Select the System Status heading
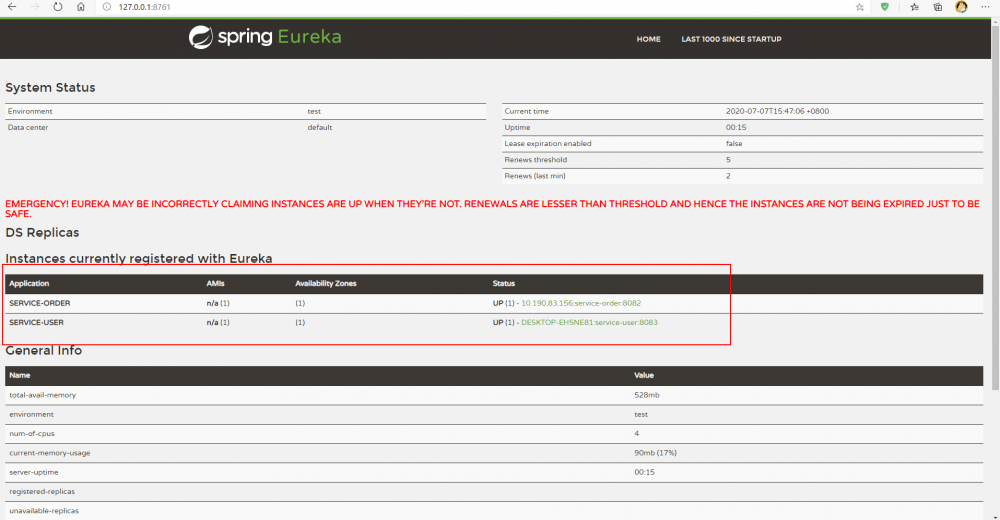 tap(50, 87)
